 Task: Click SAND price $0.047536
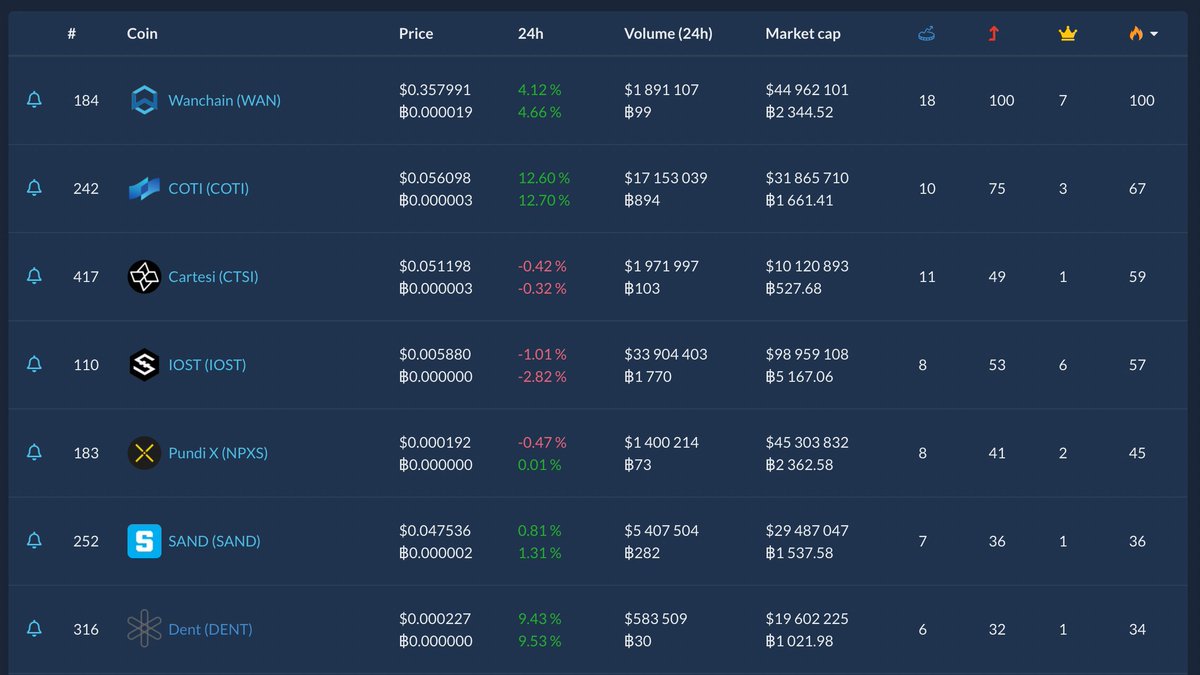435,530
